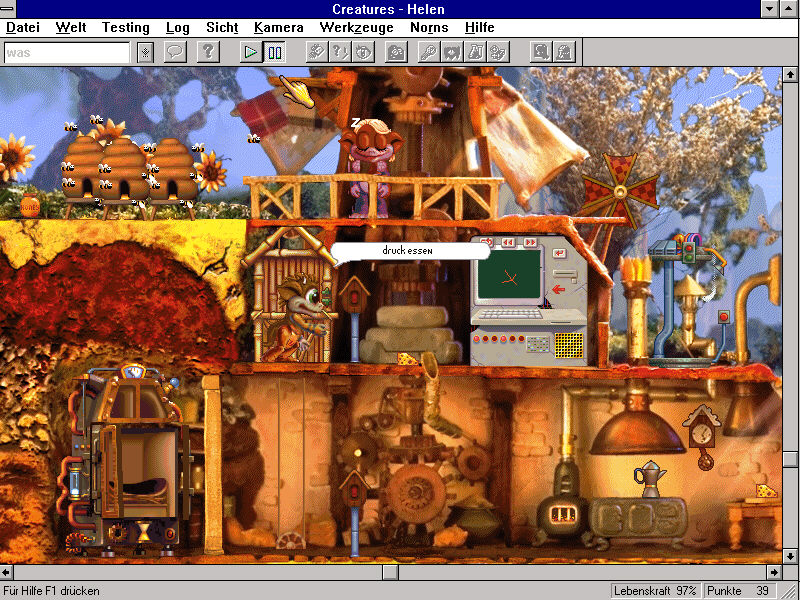Viewport: 800px width, 600px height.
Task: Click the vertical scrollbar thumb
Action: point(790,459)
